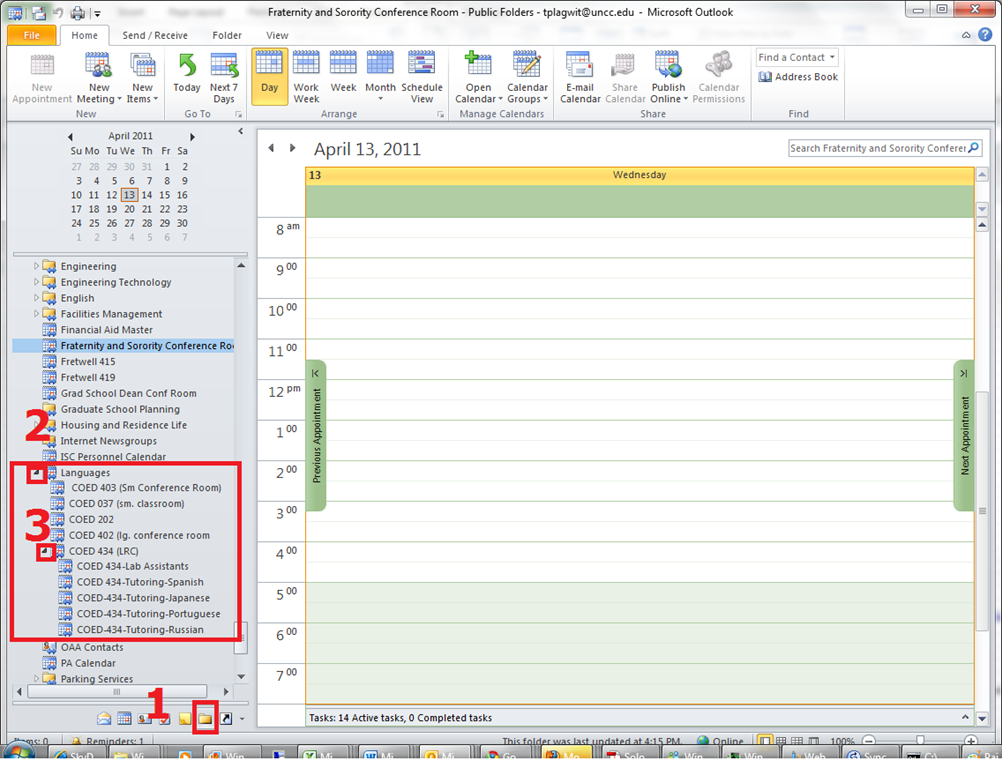Select COED-434-Tutoring-Japanese calendar
The image size is (1002, 768).
[x=143, y=598]
